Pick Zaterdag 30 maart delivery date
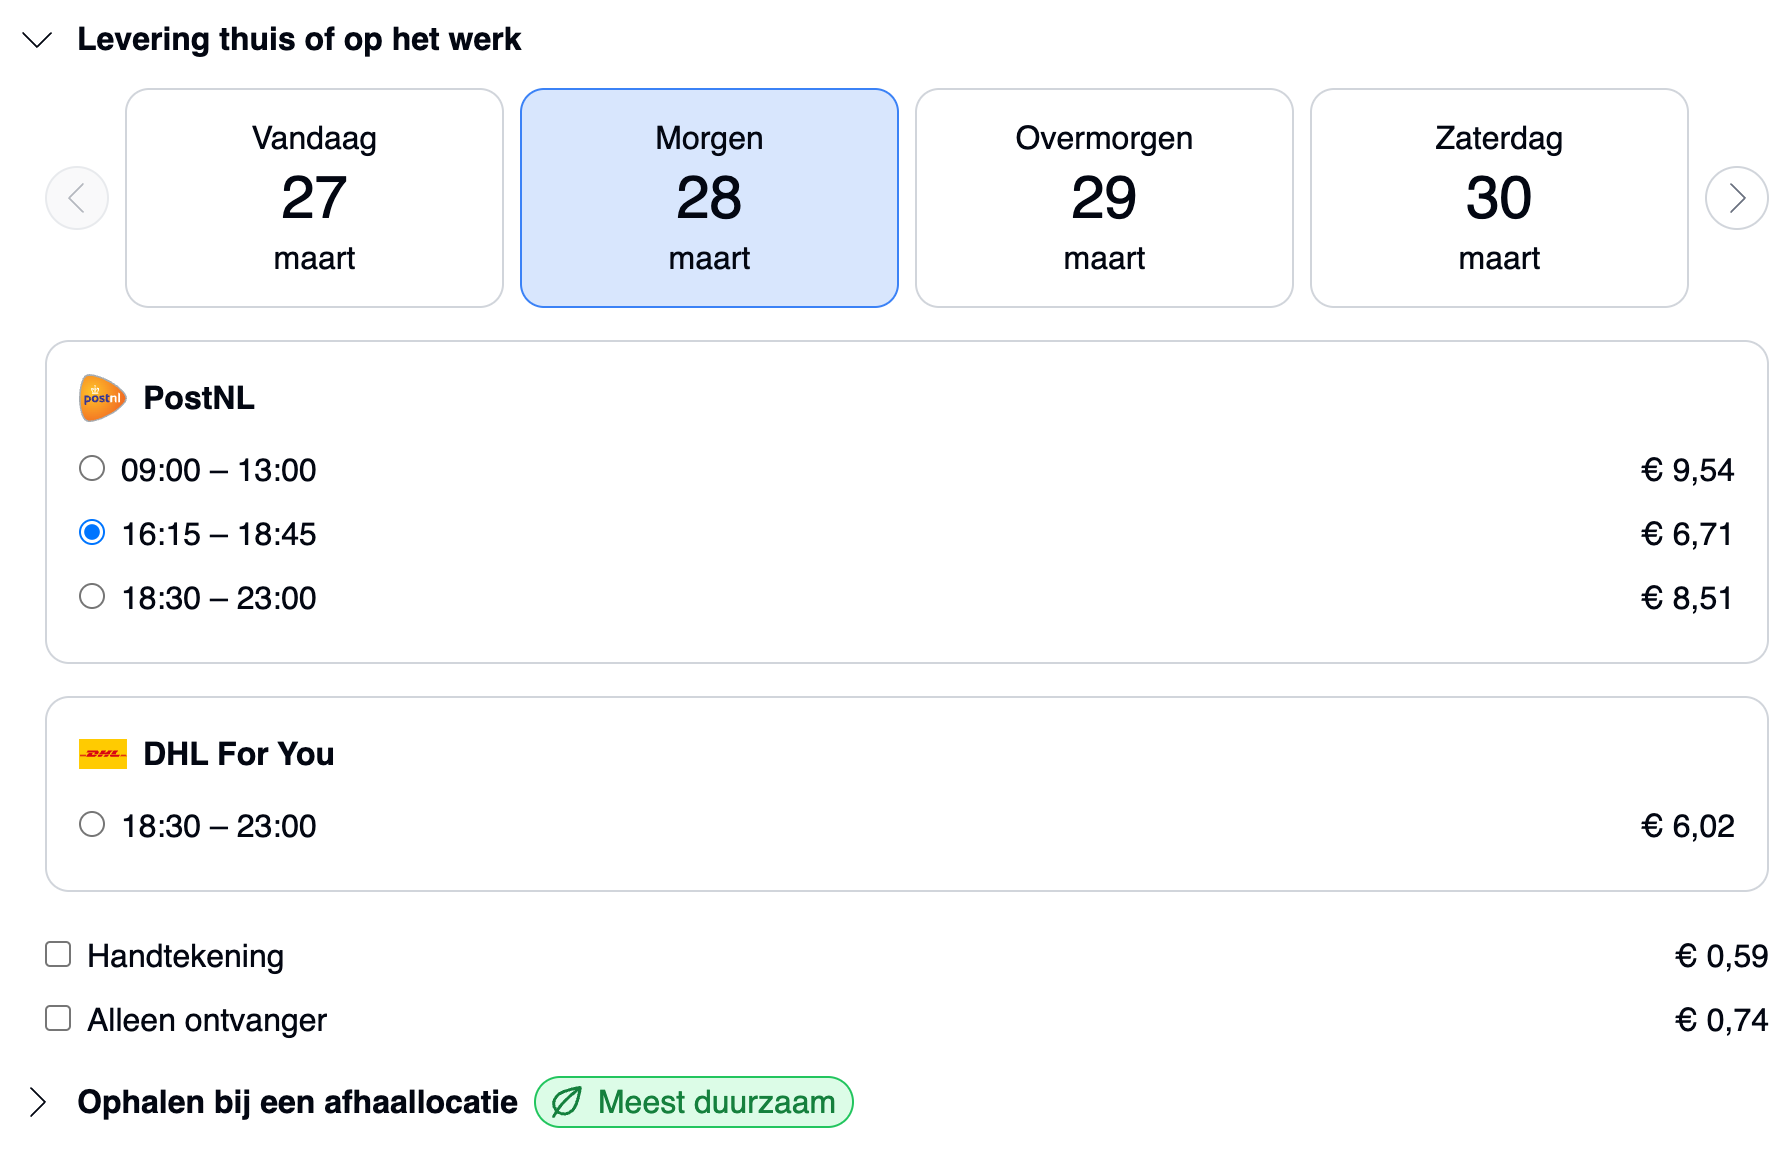 coord(1498,198)
